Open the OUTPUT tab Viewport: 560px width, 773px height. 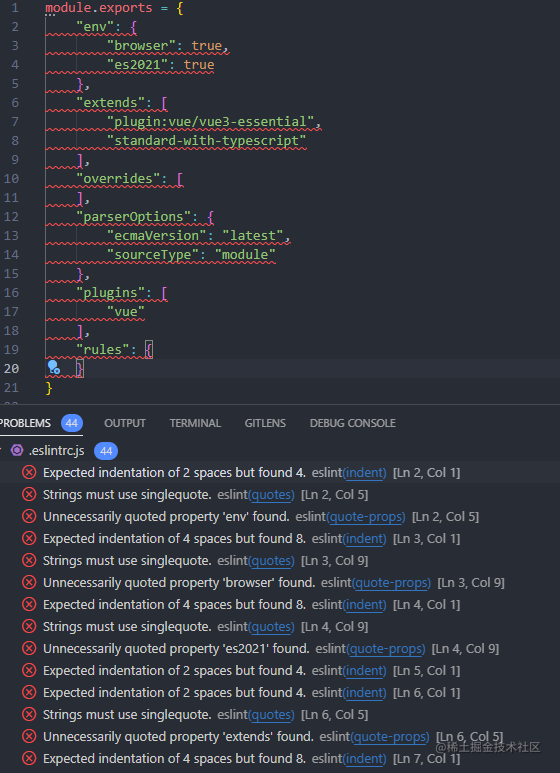pos(125,423)
